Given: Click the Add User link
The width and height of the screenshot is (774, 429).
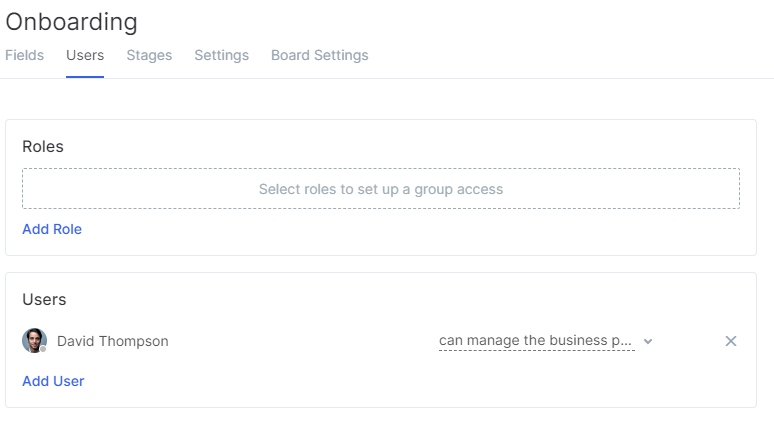Looking at the screenshot, I should coord(53,381).
